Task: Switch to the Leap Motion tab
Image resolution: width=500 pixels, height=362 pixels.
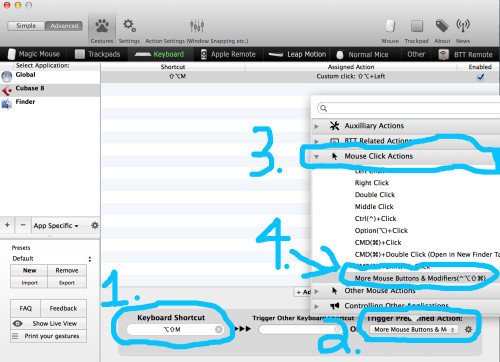Action: (x=297, y=54)
